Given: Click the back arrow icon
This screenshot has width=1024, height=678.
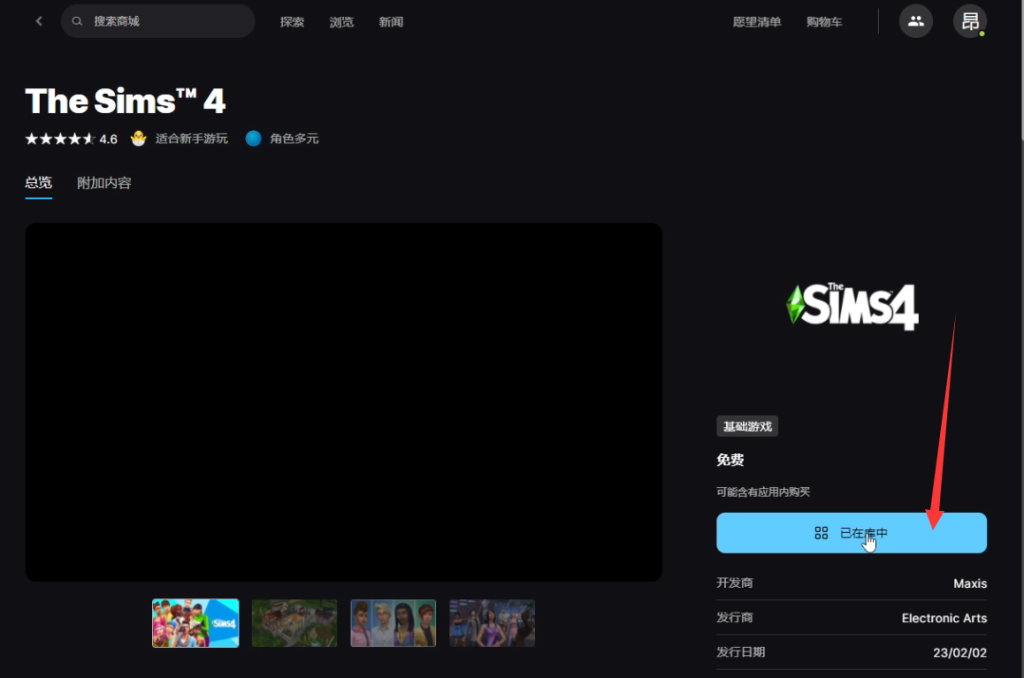Looking at the screenshot, I should point(39,21).
